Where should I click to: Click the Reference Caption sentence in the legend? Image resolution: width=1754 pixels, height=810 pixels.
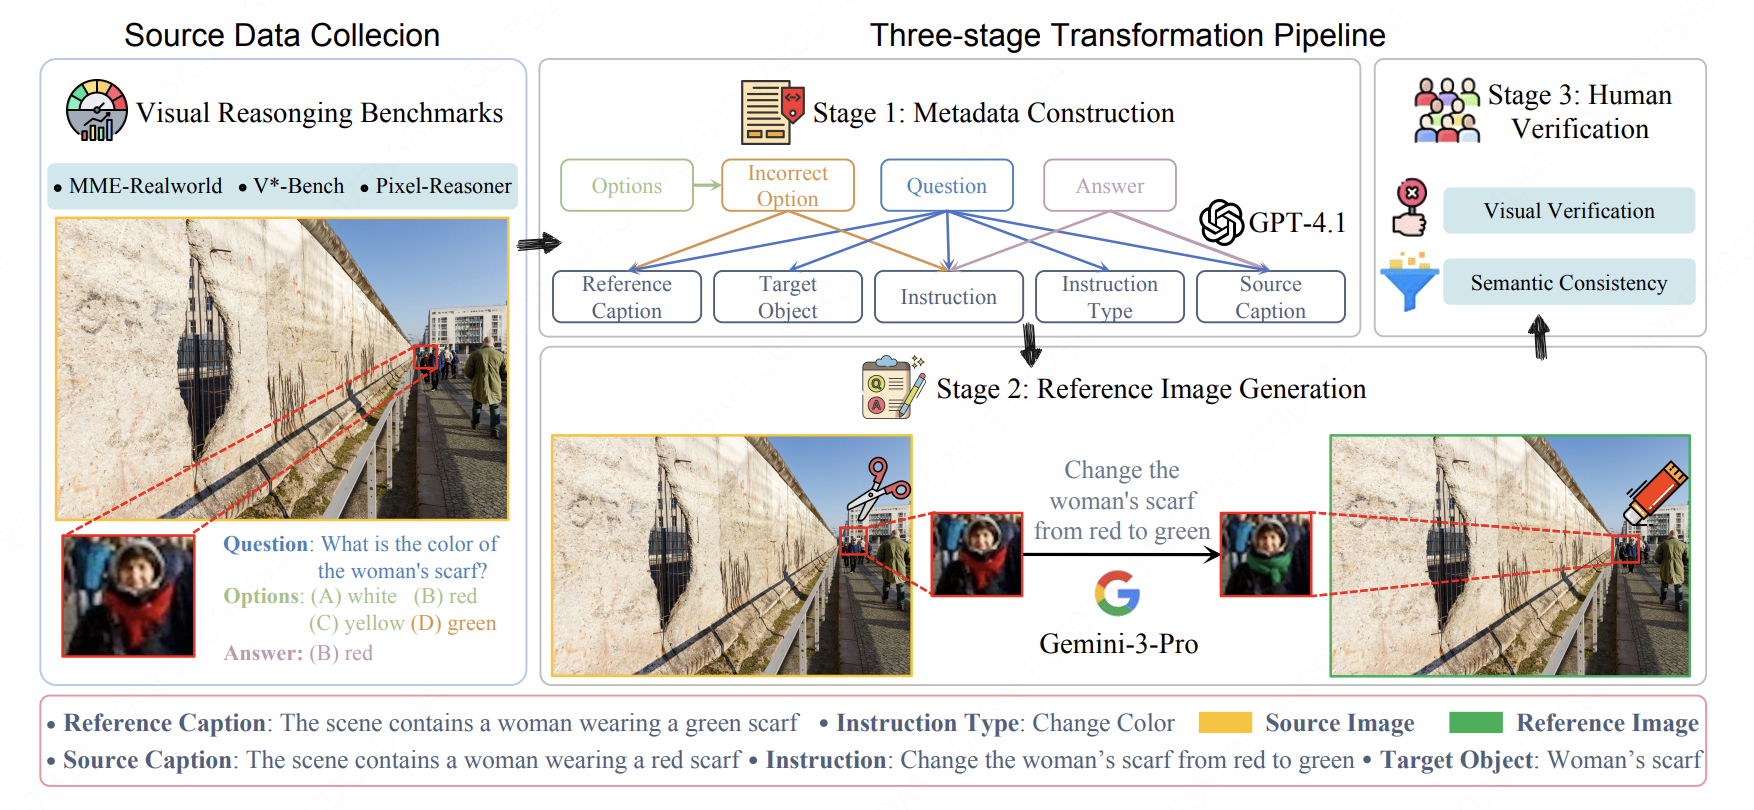(431, 723)
